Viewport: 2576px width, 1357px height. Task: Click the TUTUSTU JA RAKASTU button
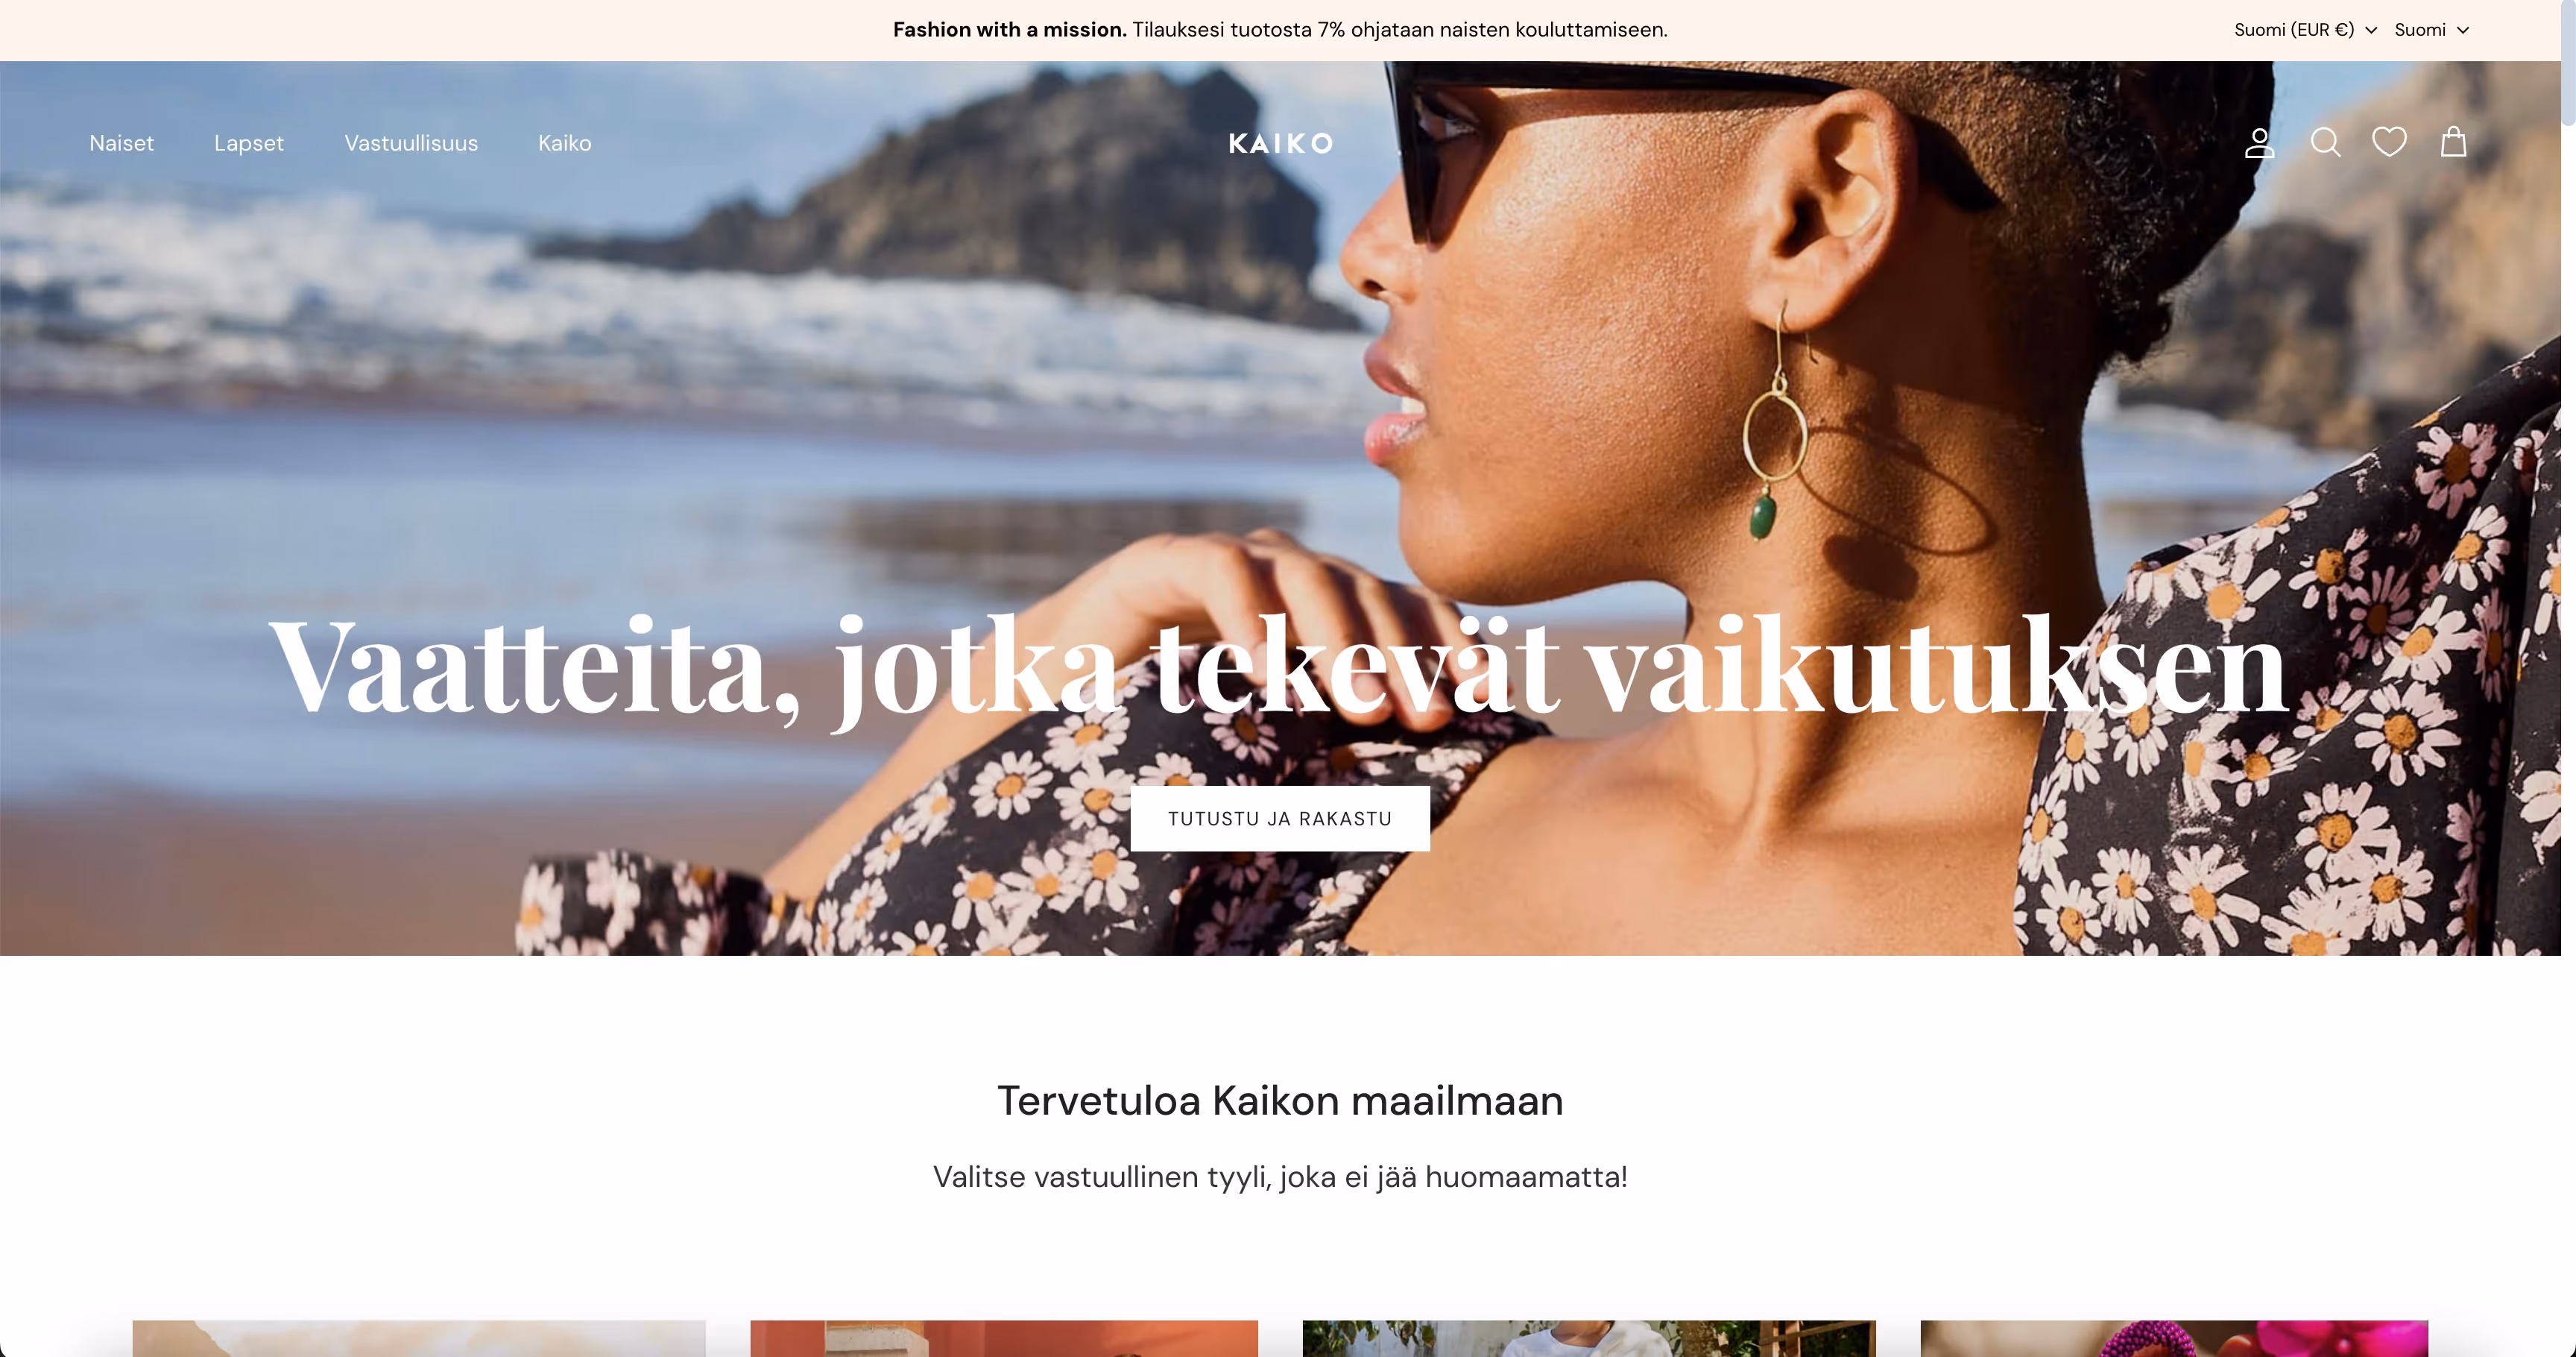(x=1280, y=819)
